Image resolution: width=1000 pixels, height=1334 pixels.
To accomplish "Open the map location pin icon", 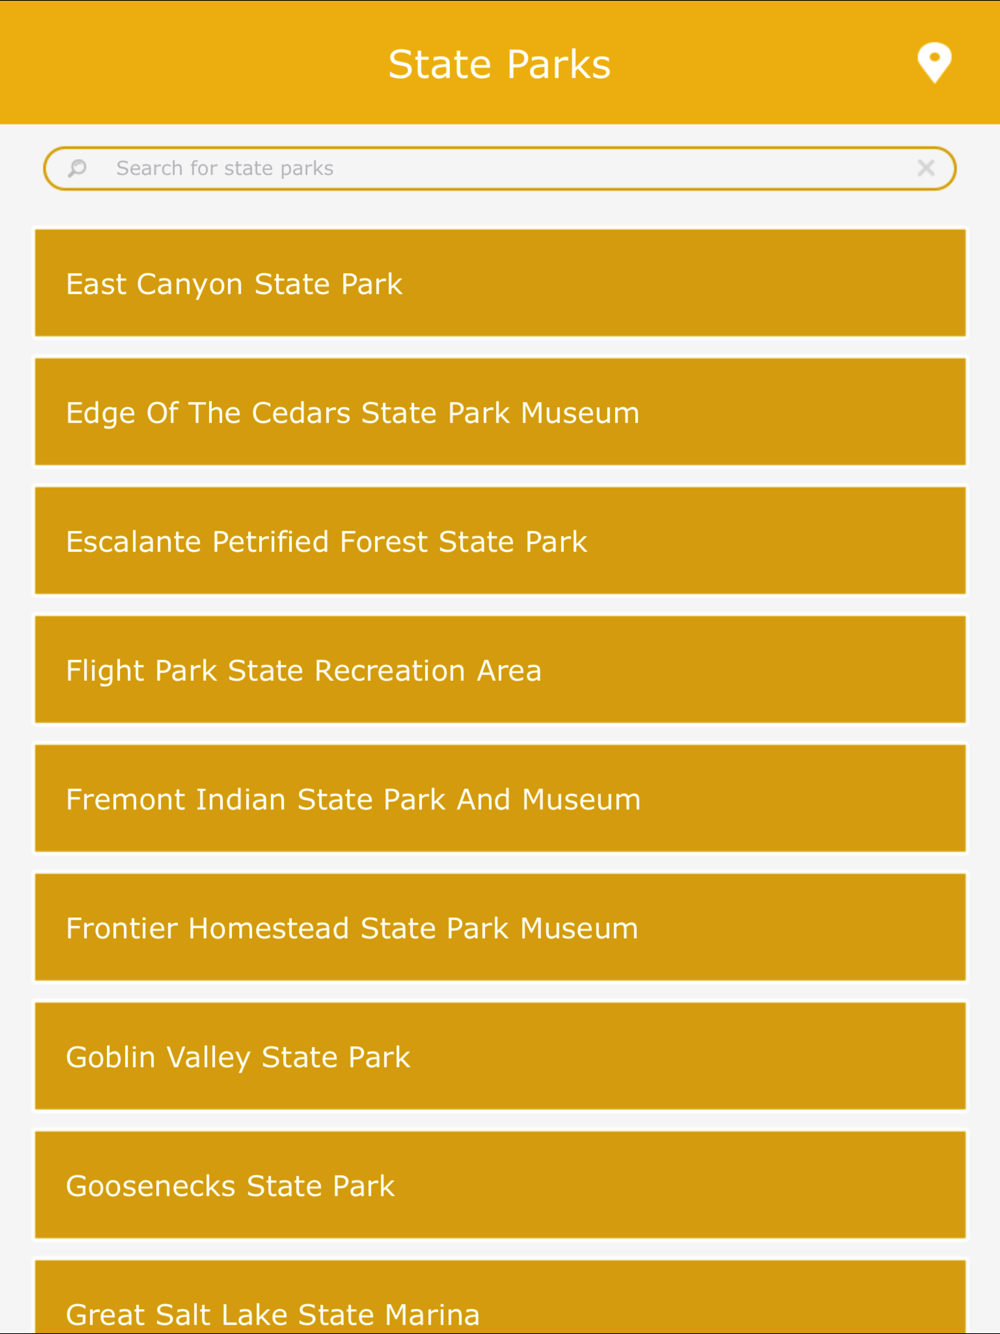I will (934, 63).
